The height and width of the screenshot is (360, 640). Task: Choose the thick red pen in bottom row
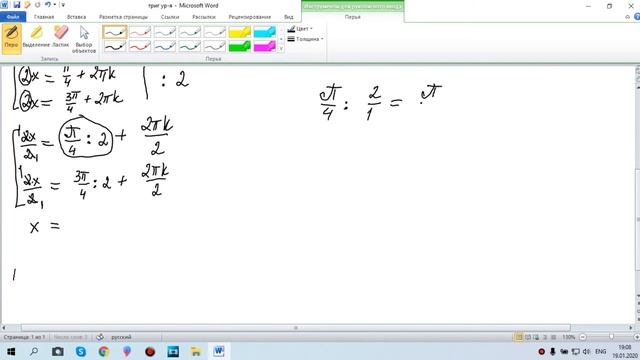coord(140,46)
